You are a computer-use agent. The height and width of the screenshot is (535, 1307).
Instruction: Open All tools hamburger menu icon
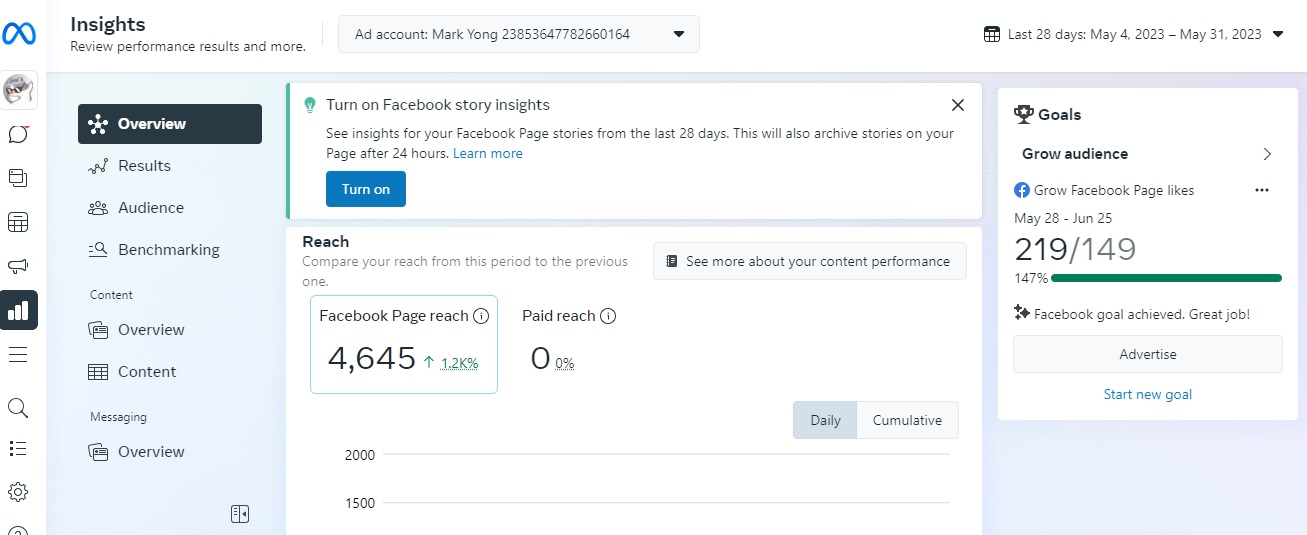tap(18, 354)
